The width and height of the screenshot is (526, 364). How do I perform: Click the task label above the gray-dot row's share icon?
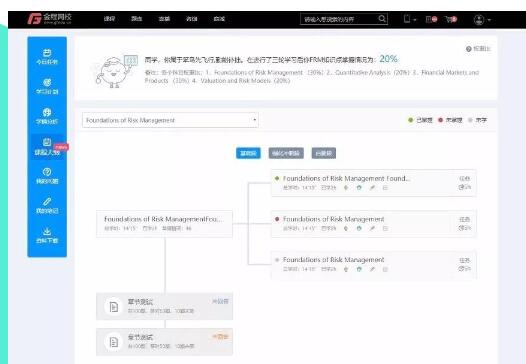[x=465, y=260]
